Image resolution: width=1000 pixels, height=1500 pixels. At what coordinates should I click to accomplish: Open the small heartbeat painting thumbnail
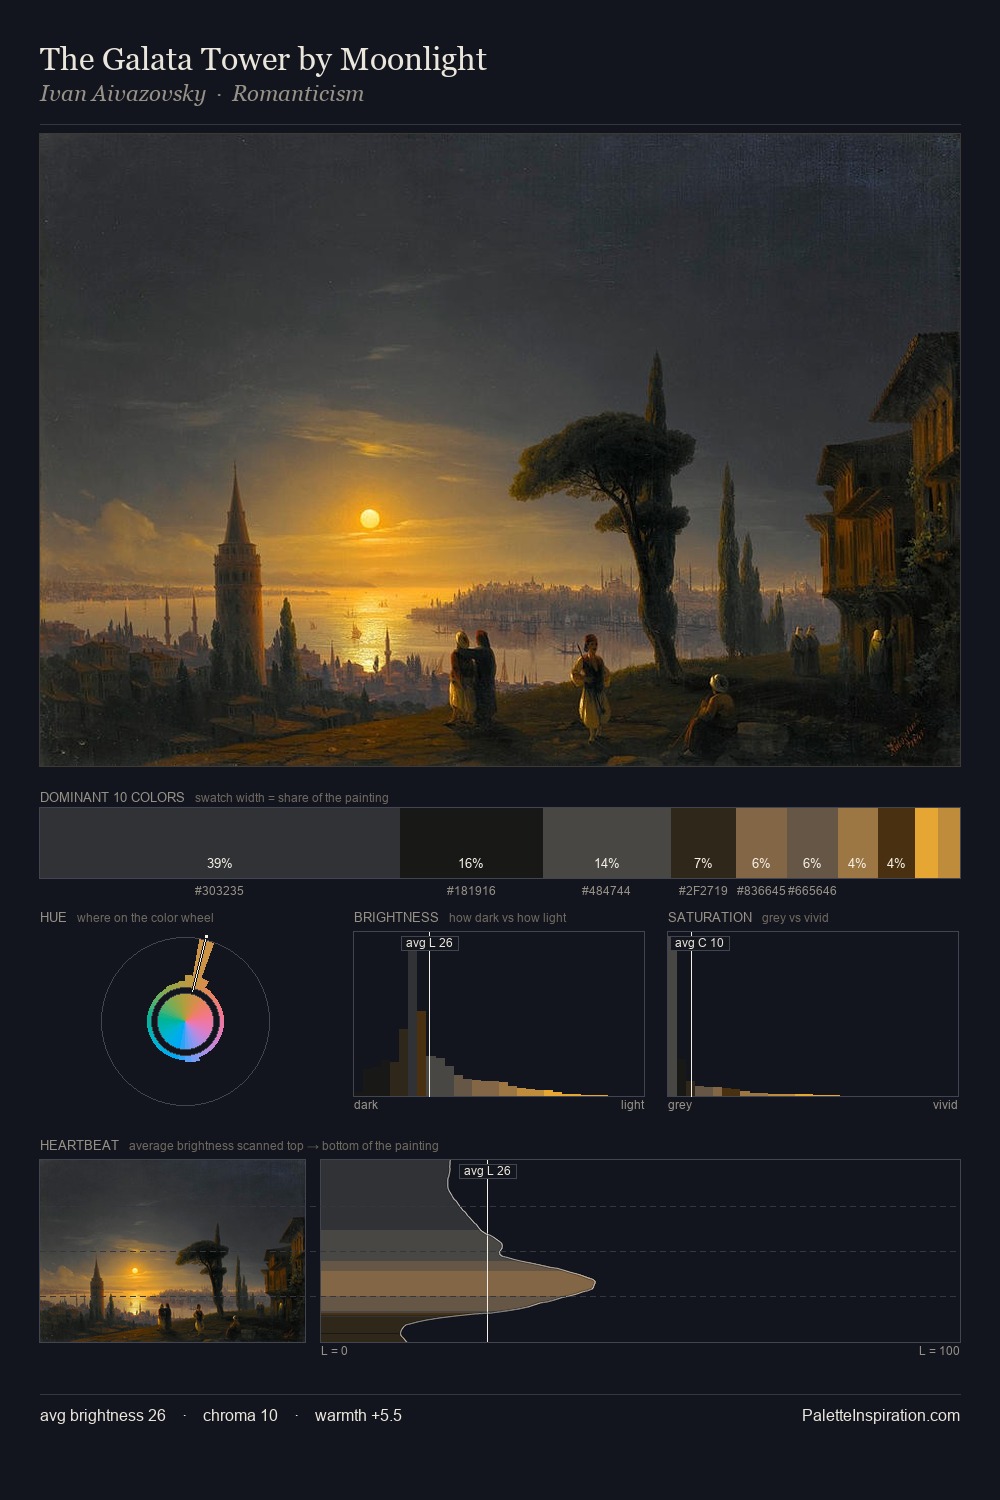(x=172, y=1251)
